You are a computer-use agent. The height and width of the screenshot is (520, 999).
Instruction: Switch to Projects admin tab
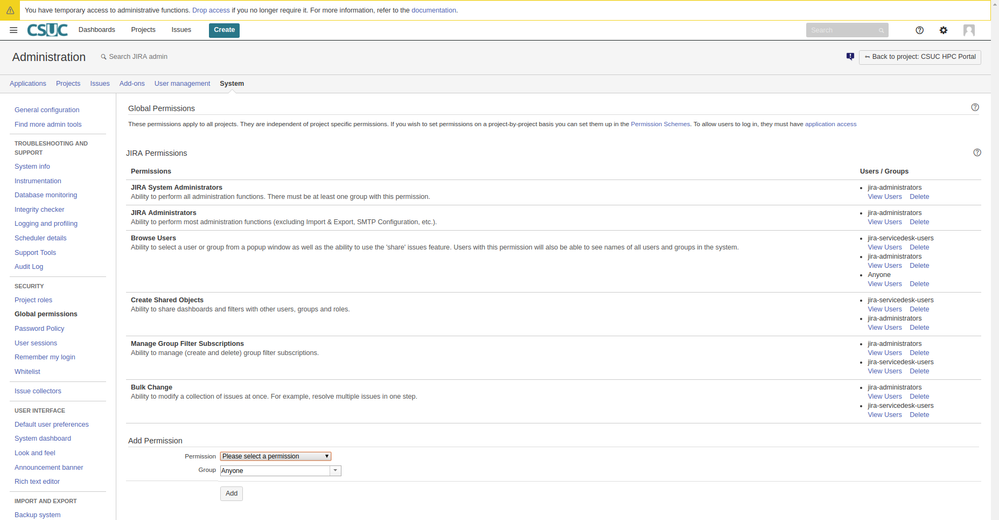tap(68, 83)
